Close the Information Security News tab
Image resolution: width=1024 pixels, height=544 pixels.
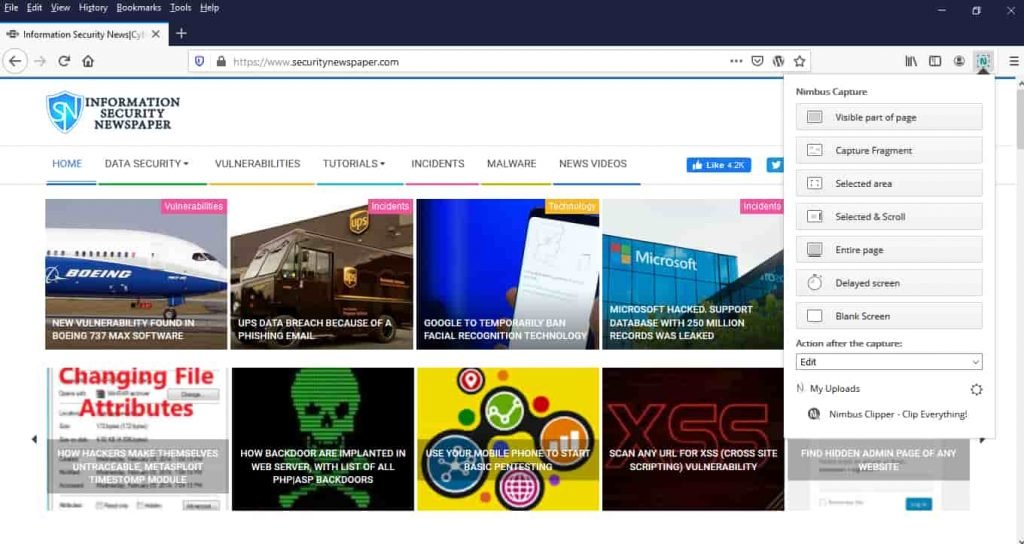click(155, 34)
